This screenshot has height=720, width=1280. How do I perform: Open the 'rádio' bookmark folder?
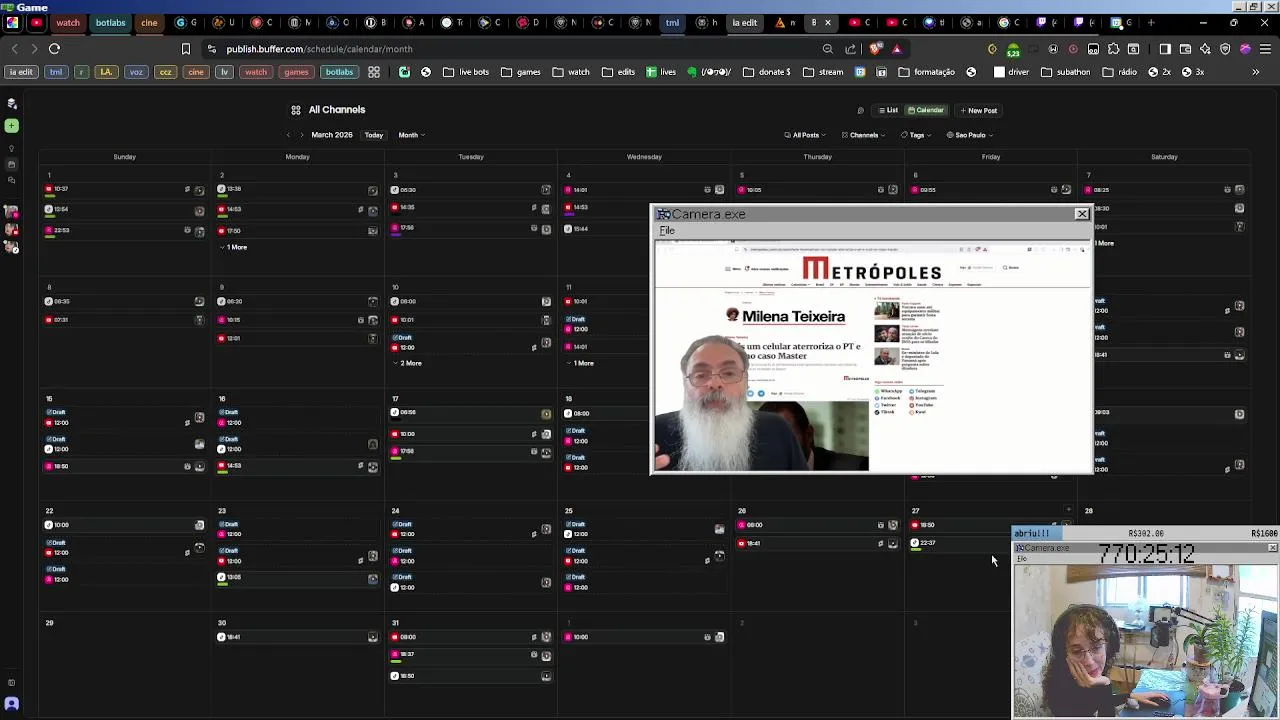(x=1119, y=72)
